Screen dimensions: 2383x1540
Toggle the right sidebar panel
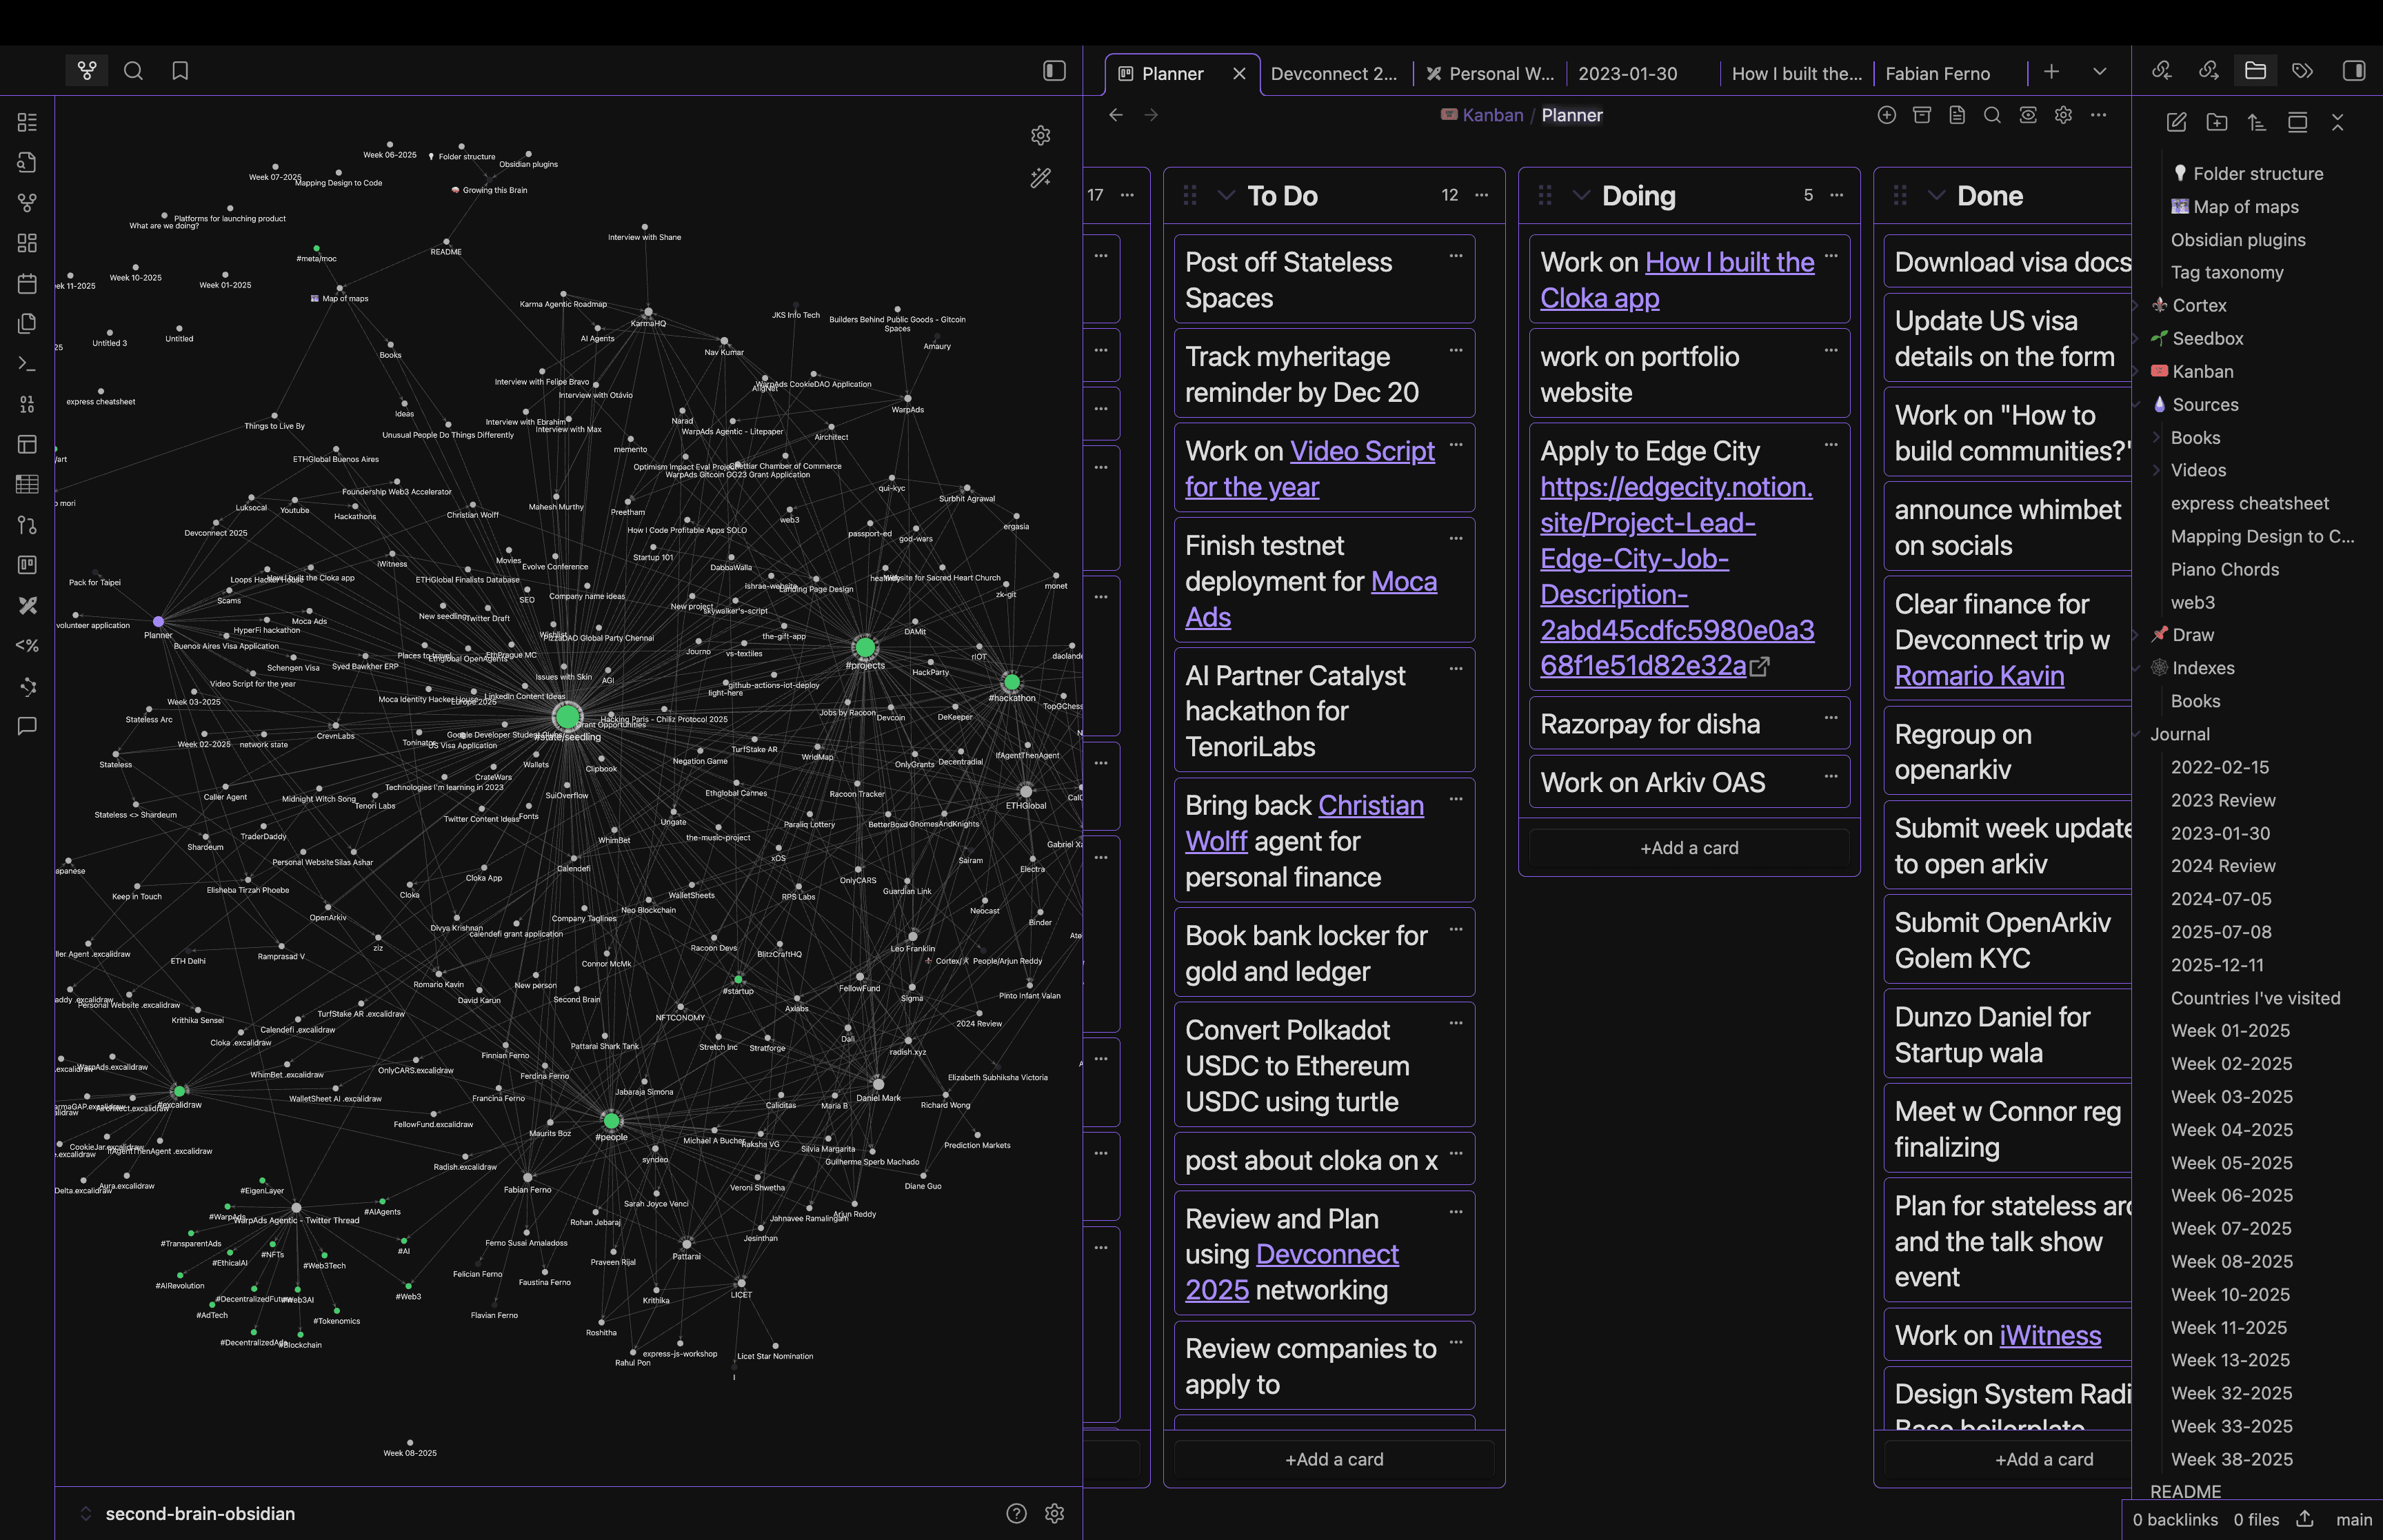[x=2352, y=70]
